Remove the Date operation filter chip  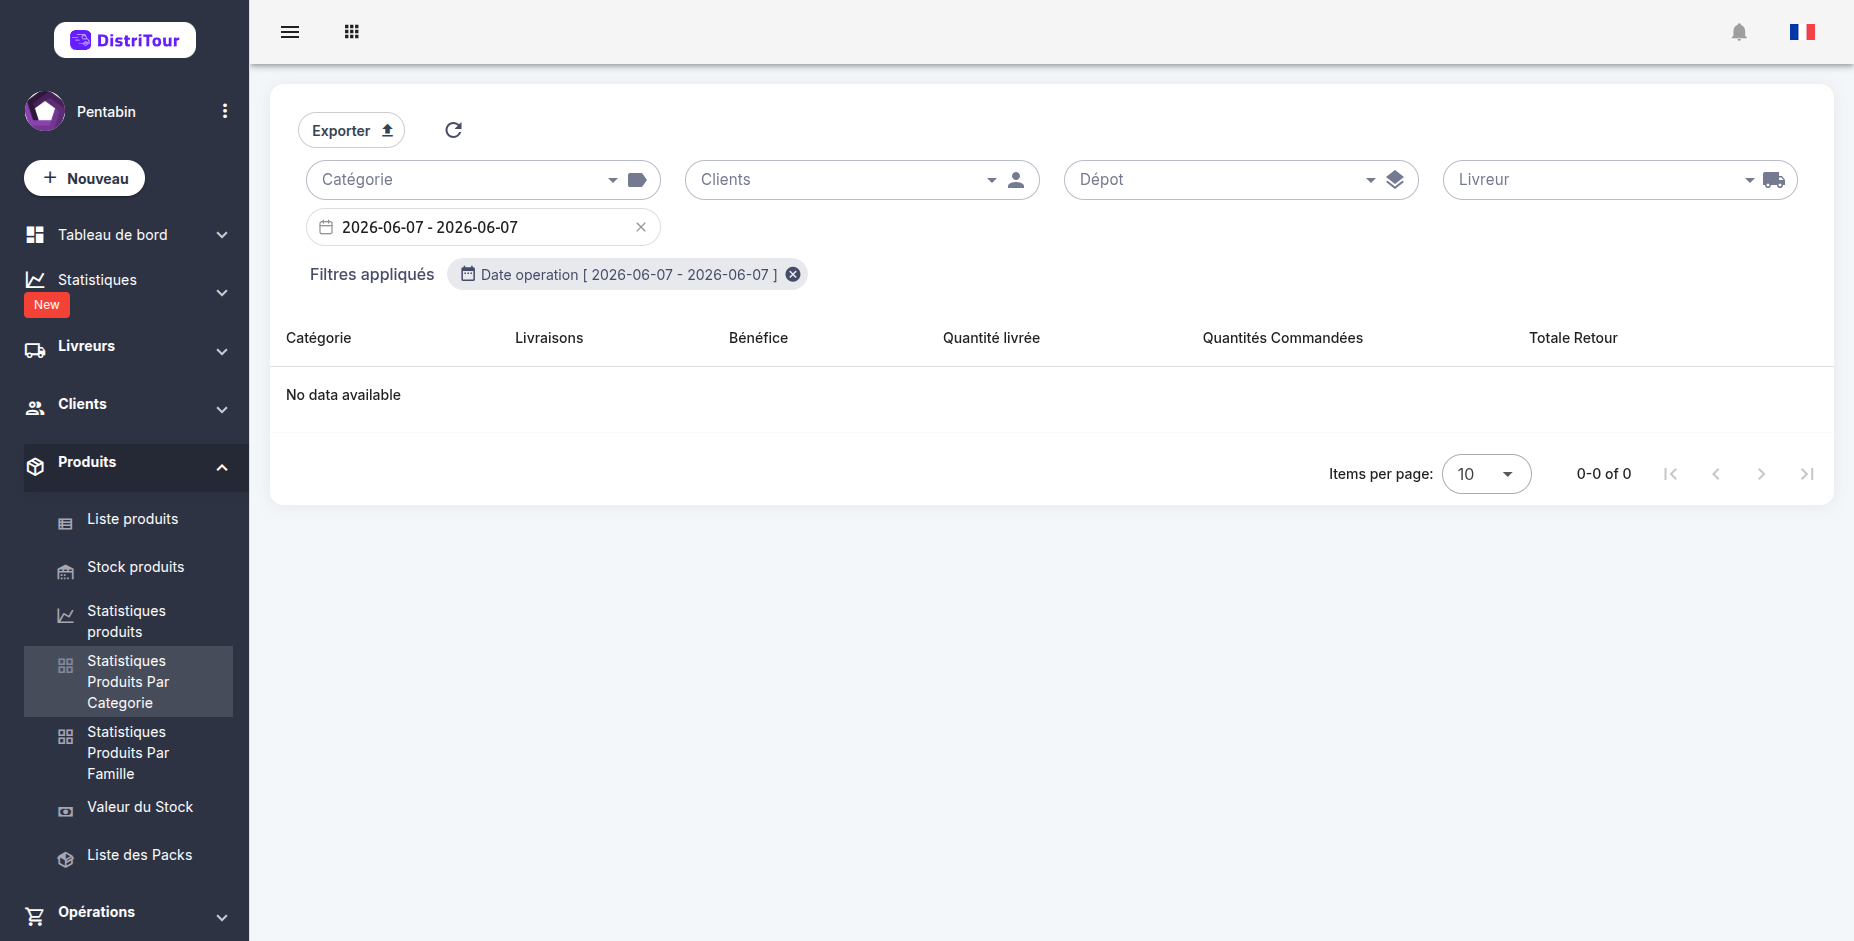point(793,274)
